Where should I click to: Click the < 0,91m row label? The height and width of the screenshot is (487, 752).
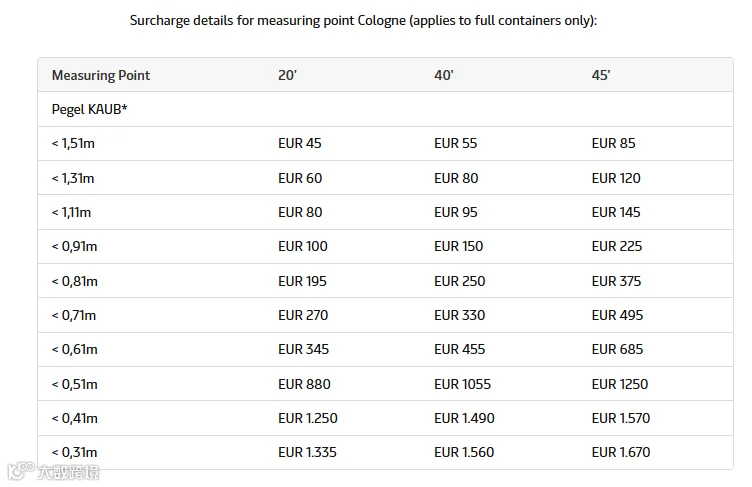pyautogui.click(x=74, y=247)
